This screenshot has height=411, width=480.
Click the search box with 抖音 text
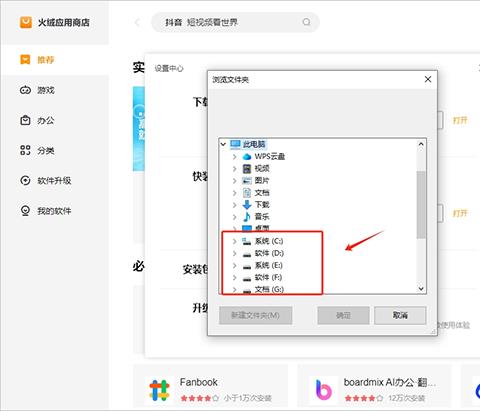[x=235, y=22]
